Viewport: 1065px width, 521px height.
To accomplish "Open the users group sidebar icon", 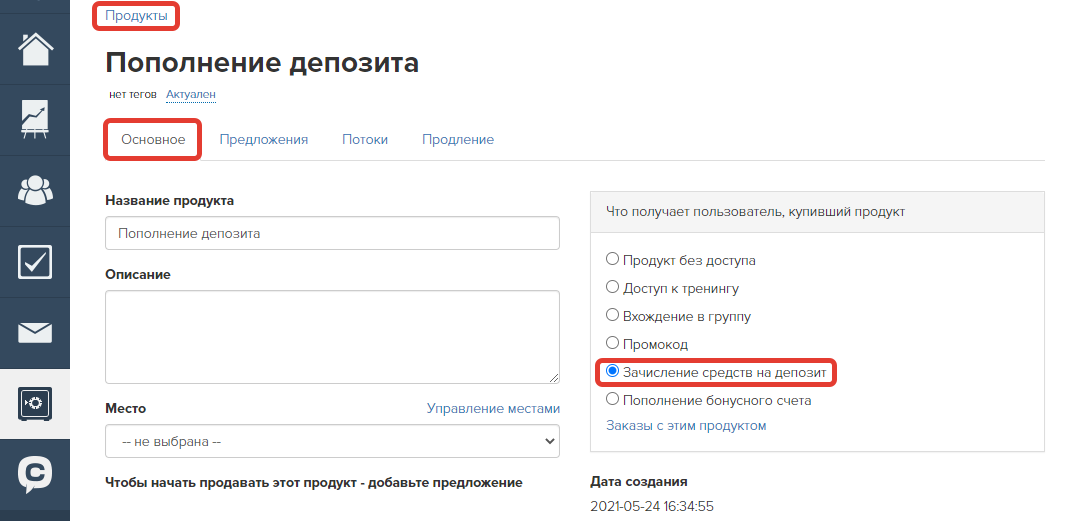I will [x=35, y=191].
